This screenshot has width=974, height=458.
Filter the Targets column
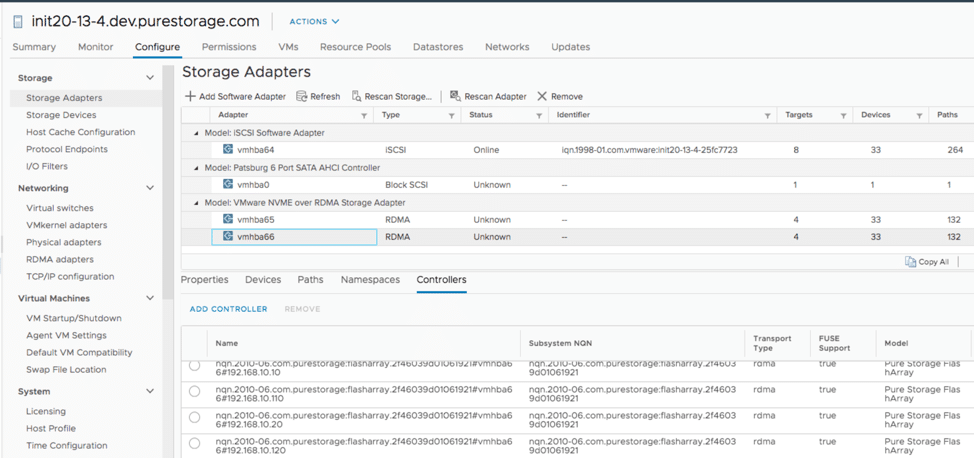click(x=844, y=116)
